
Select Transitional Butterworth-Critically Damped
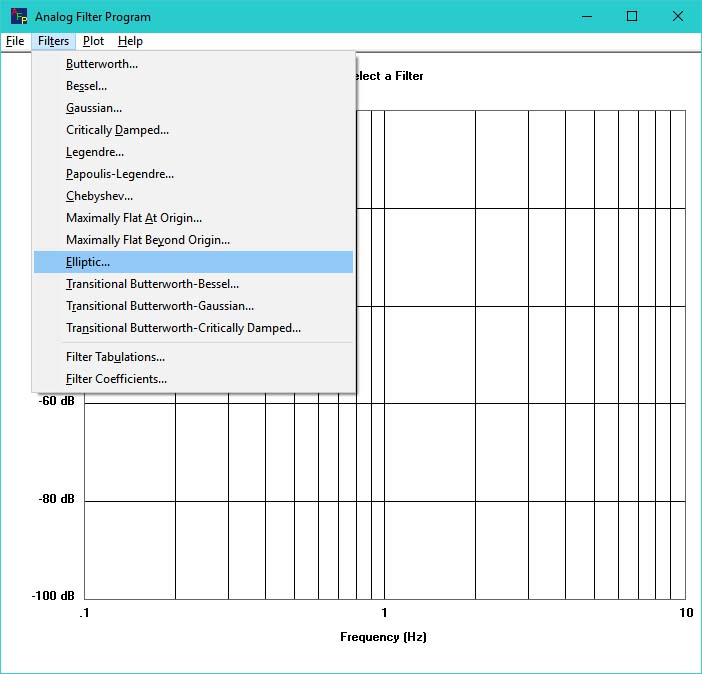(x=183, y=328)
